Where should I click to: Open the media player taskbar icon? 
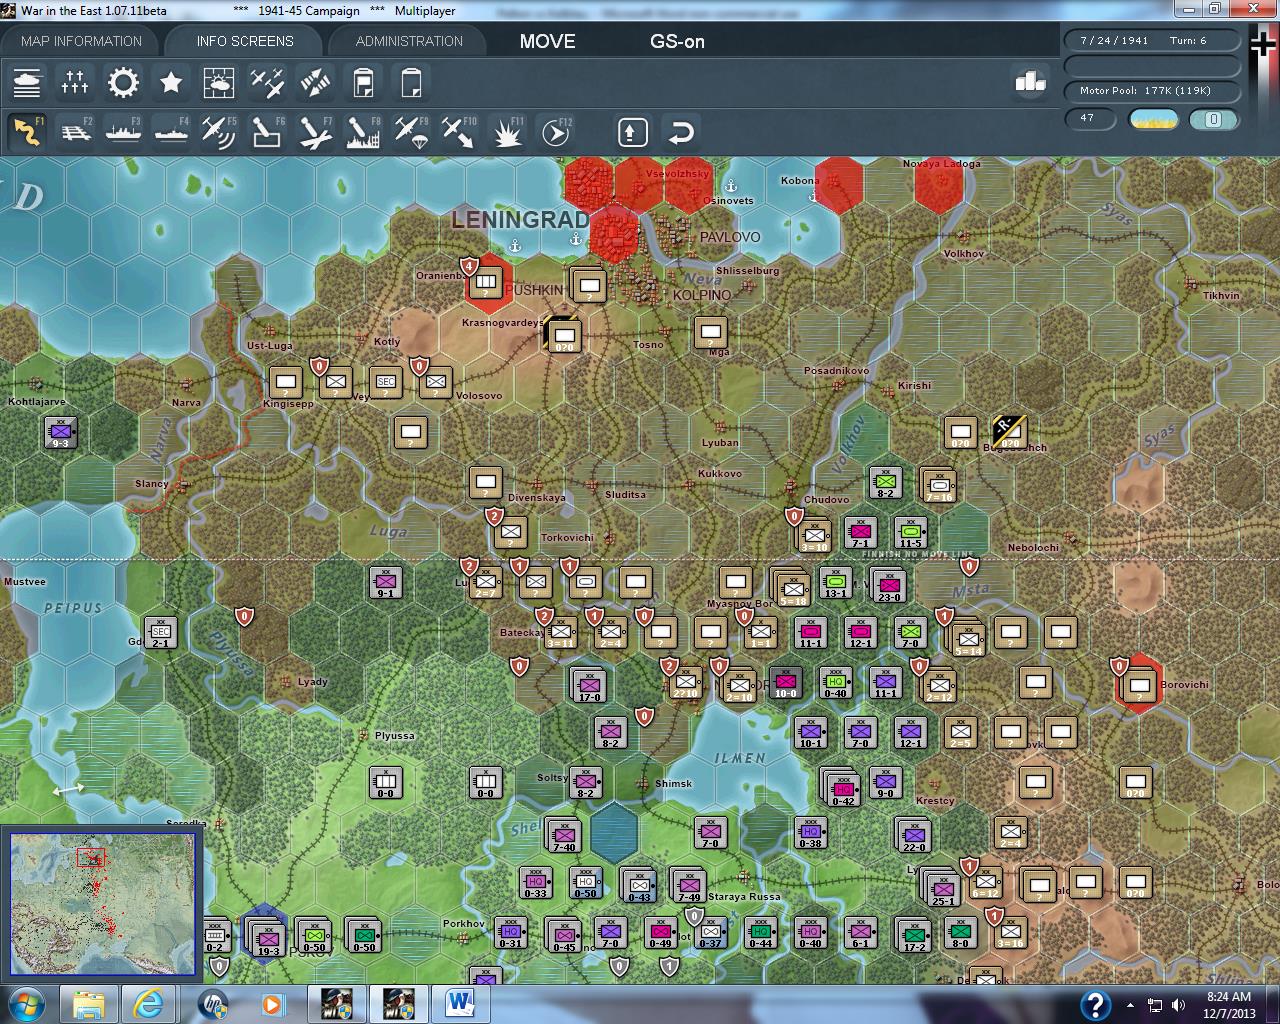click(272, 1003)
